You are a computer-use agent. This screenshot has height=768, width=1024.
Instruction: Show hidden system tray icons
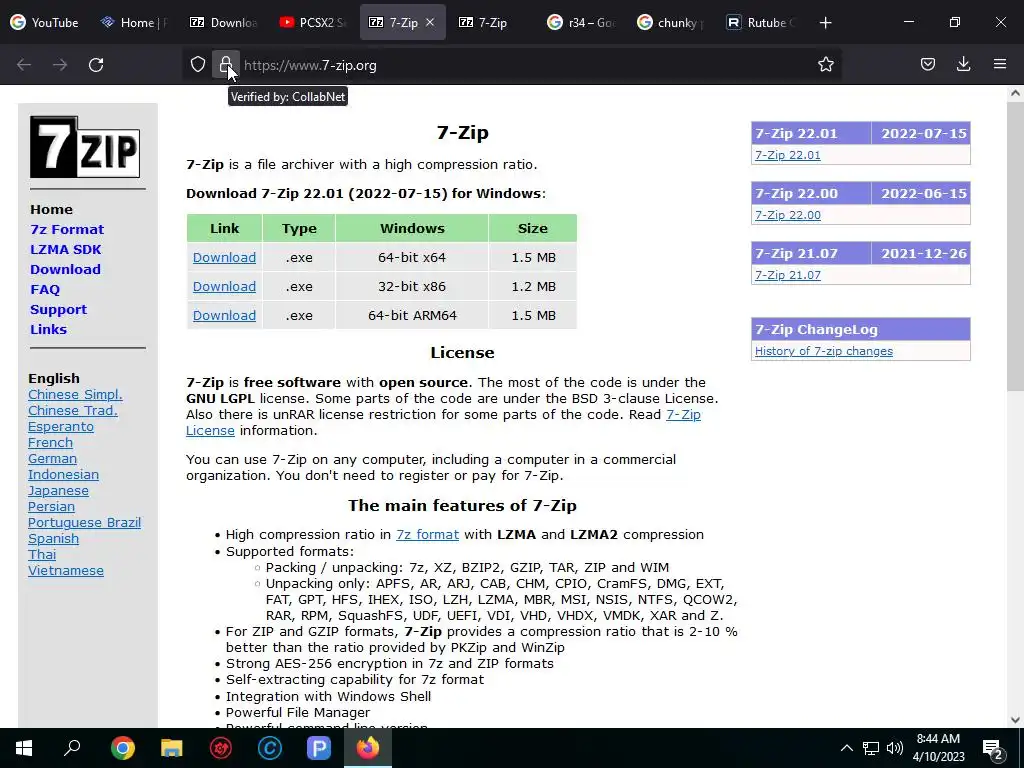point(846,748)
